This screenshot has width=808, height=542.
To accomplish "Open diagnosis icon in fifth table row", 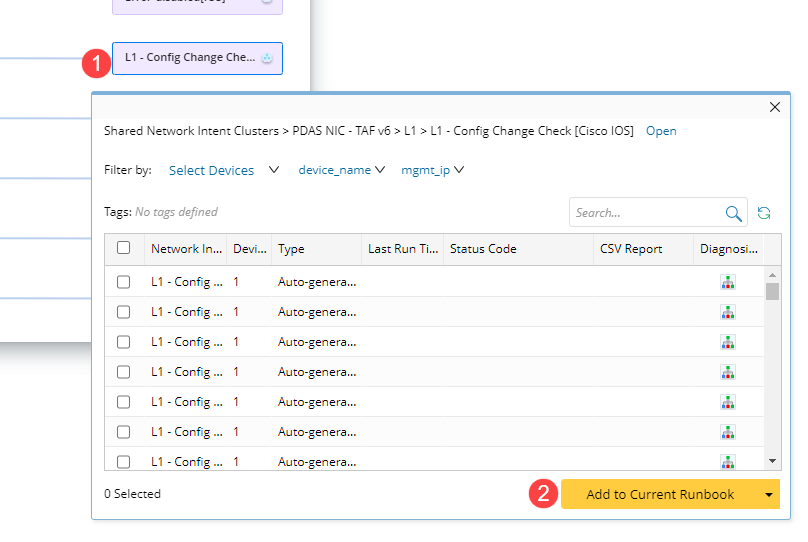I will click(x=727, y=402).
